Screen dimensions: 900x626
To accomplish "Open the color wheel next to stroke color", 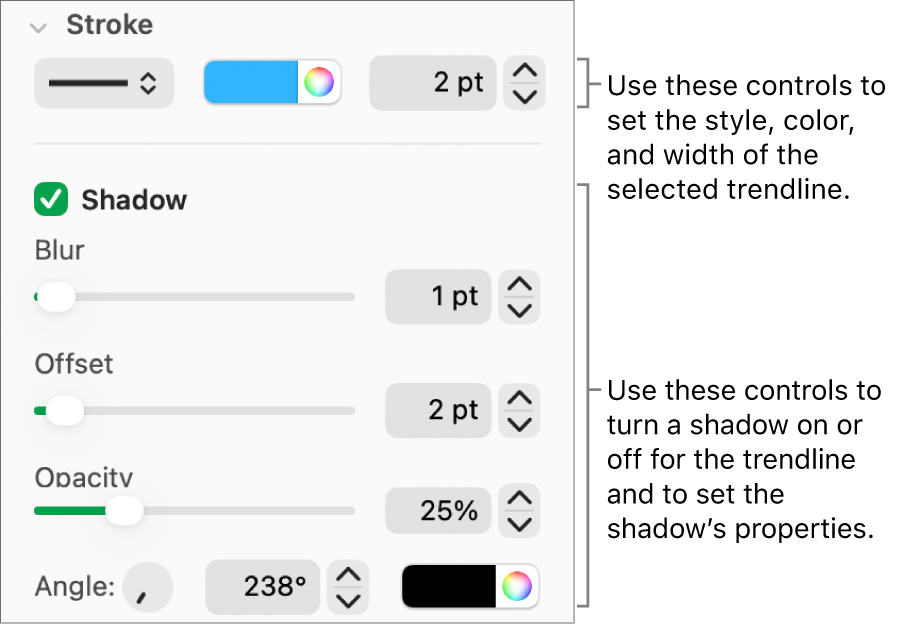I will [x=320, y=84].
